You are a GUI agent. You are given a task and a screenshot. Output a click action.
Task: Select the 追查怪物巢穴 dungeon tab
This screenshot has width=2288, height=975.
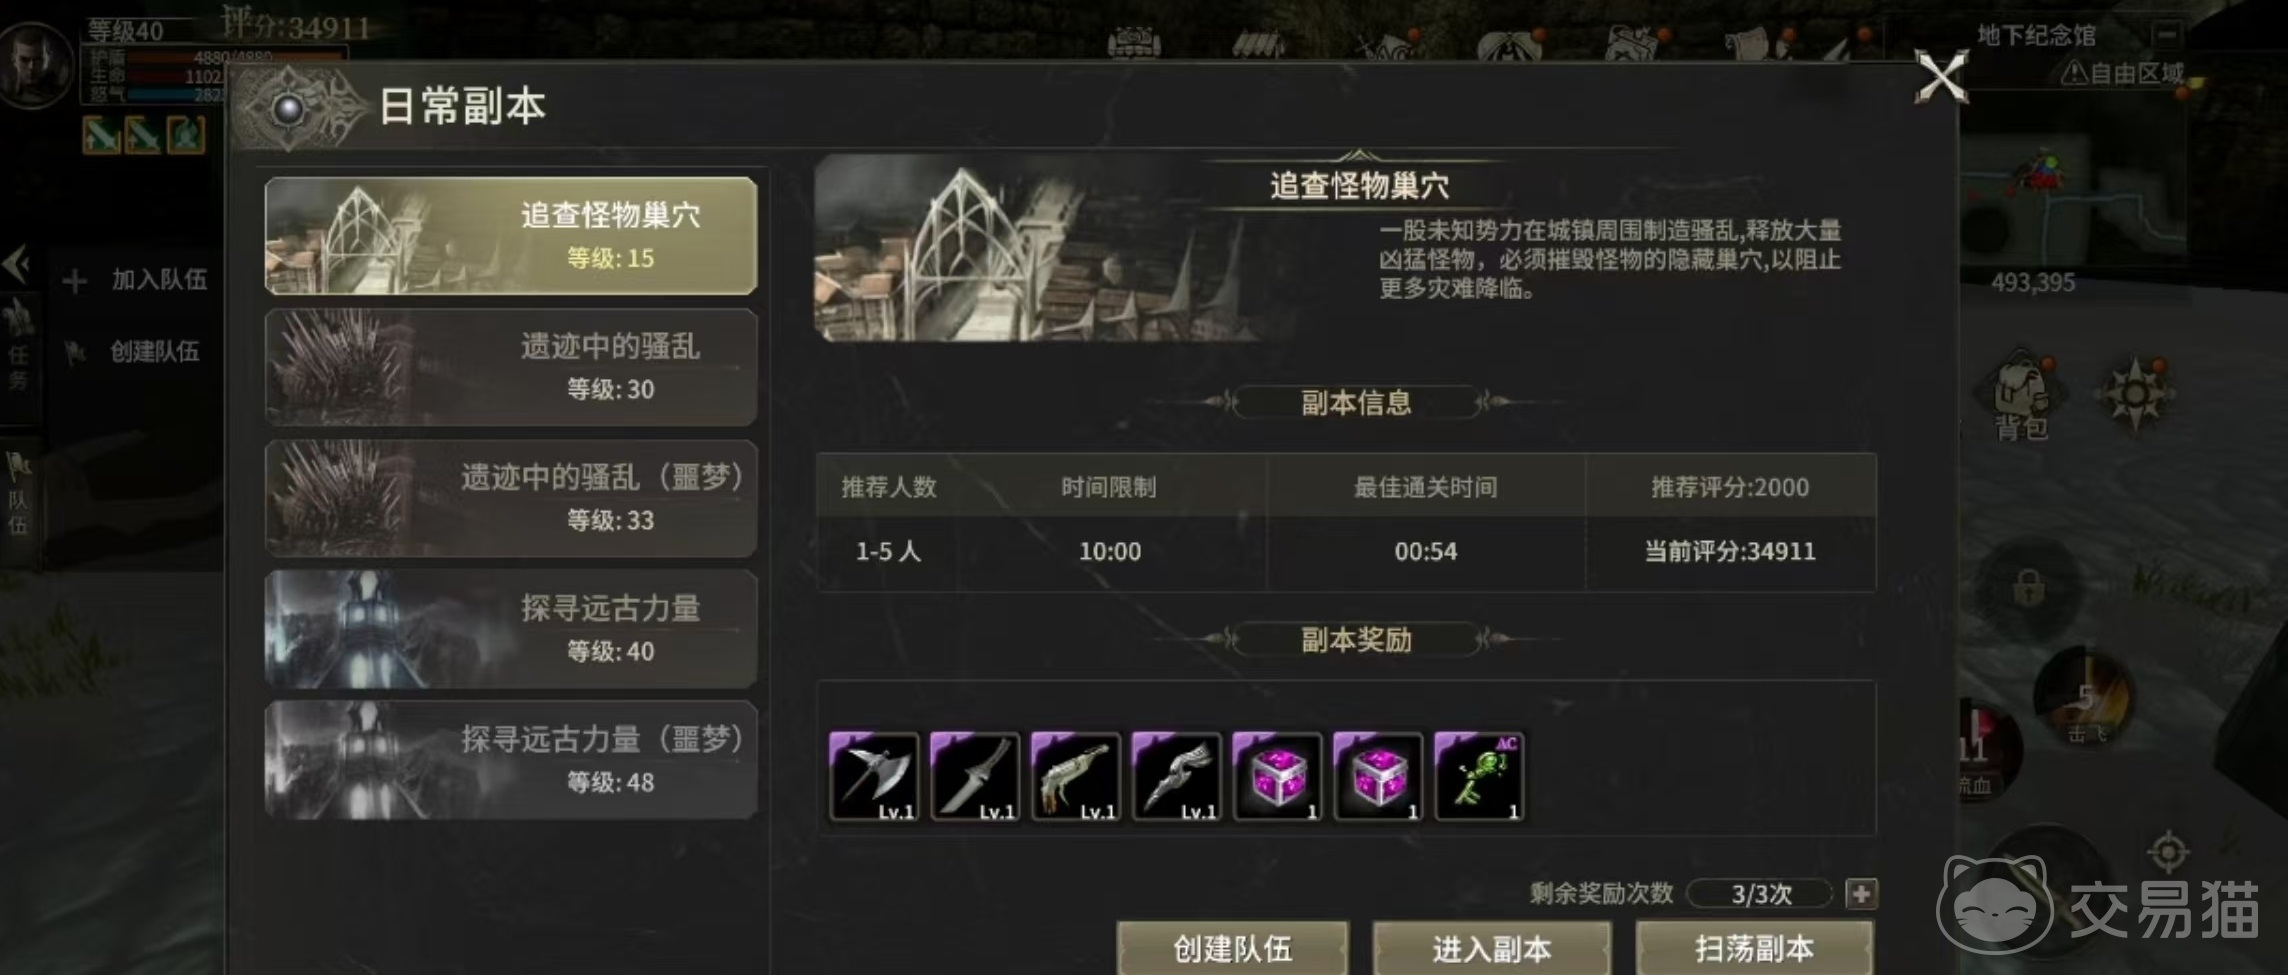pyautogui.click(x=511, y=236)
